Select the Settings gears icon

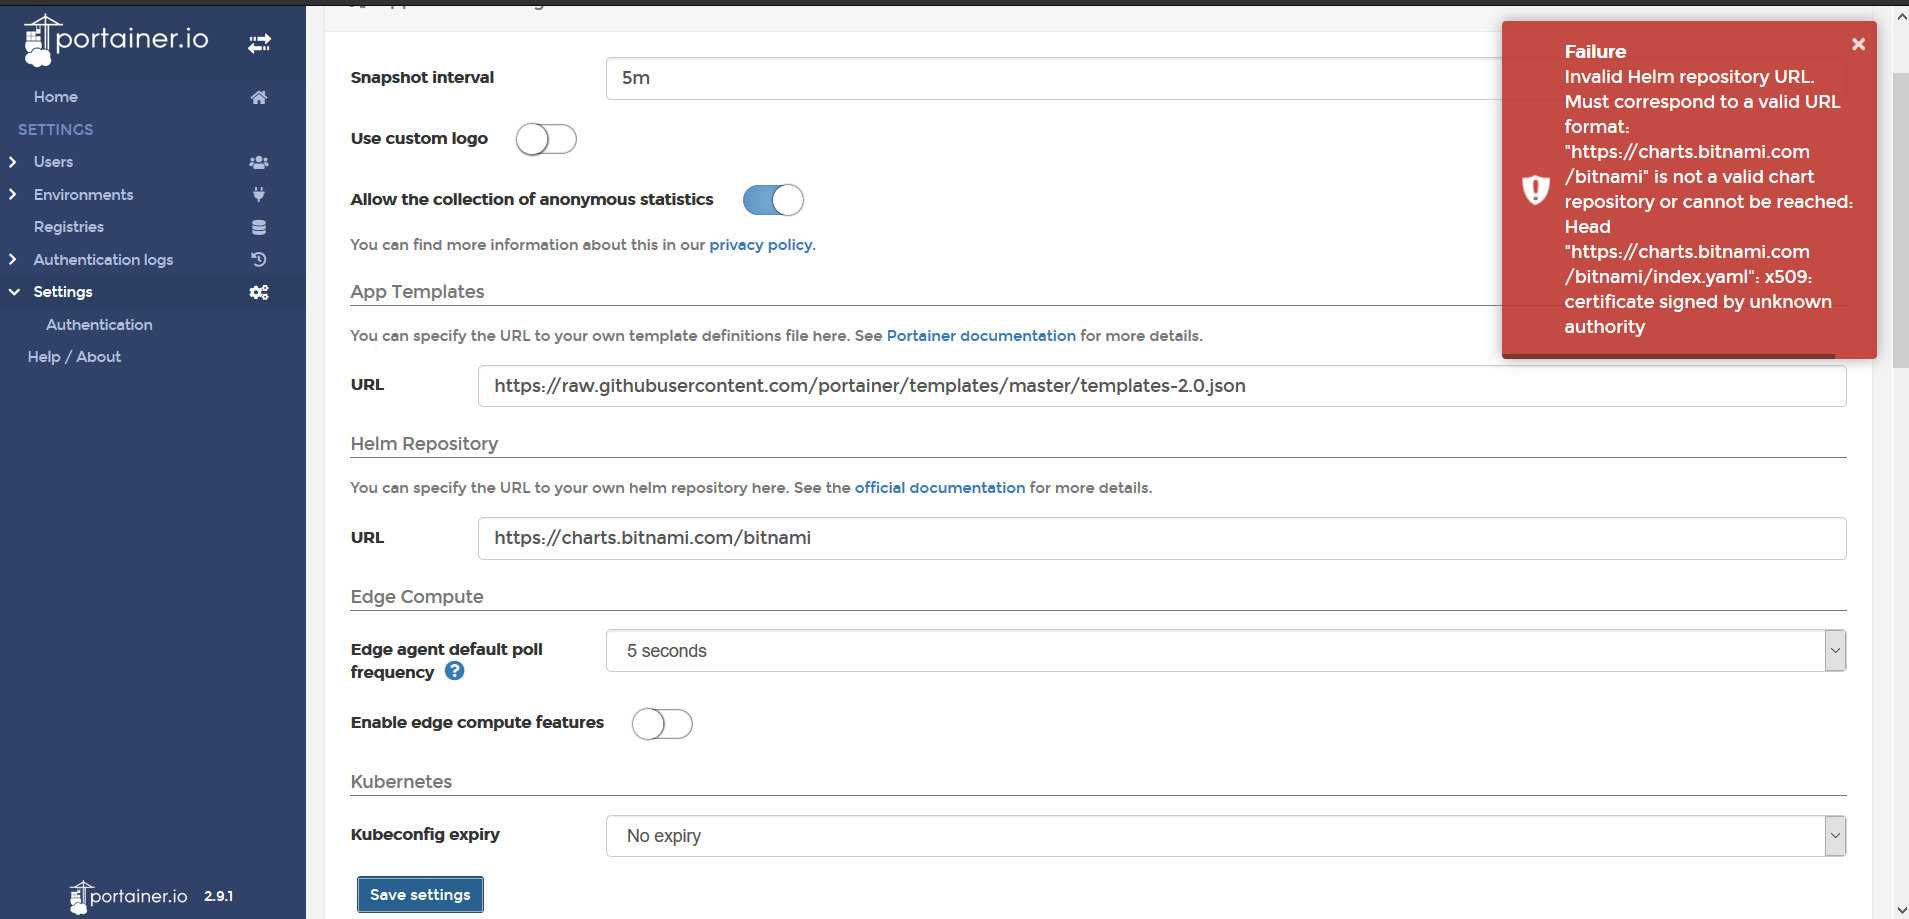[x=258, y=292]
